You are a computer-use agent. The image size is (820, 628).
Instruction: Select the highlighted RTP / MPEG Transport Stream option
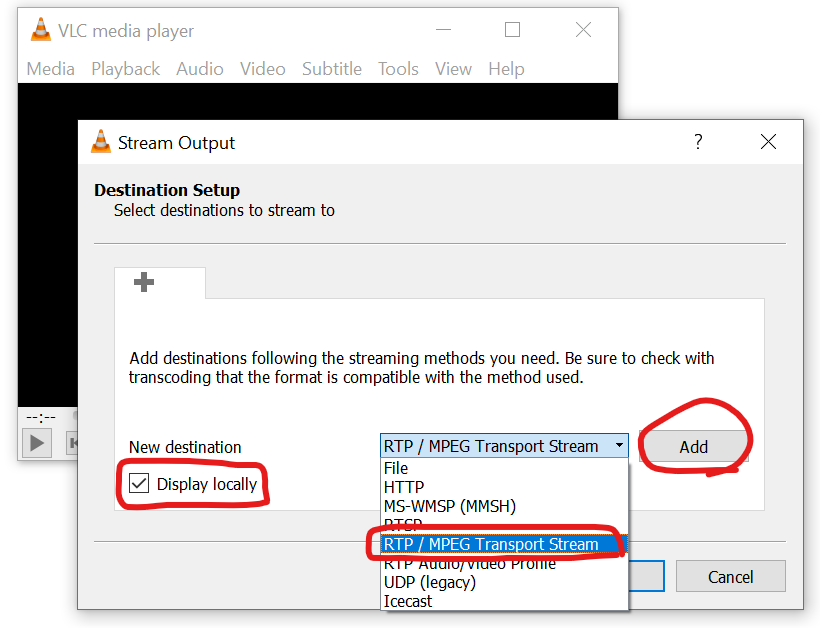tap(504, 544)
